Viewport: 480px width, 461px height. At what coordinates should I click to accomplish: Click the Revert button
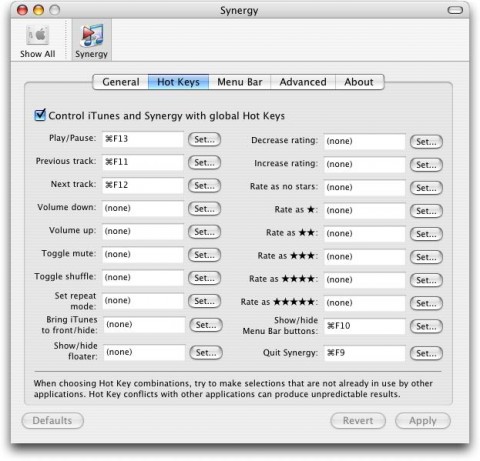[358, 421]
